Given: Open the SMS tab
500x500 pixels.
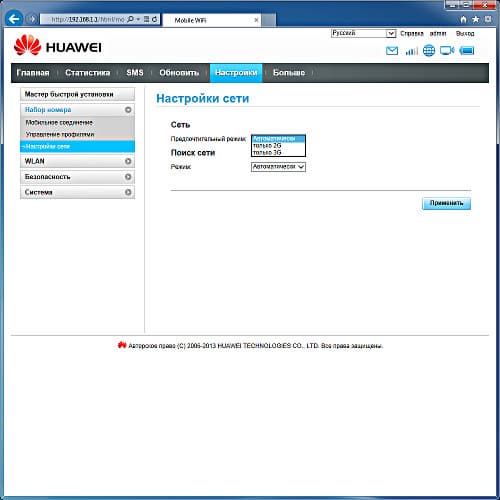Looking at the screenshot, I should 135,73.
